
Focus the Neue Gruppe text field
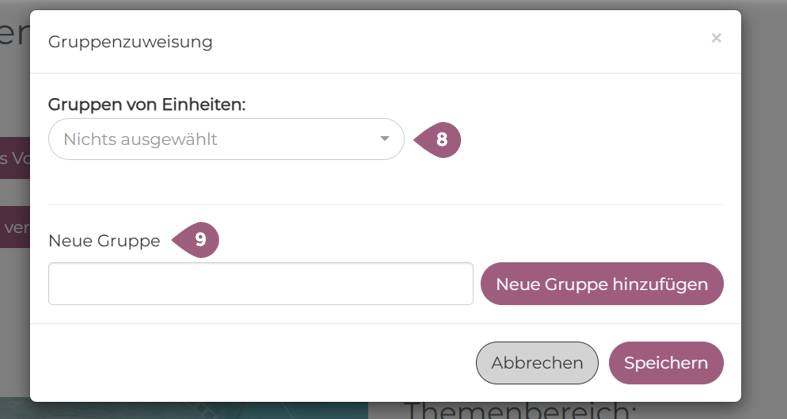pyautogui.click(x=260, y=284)
